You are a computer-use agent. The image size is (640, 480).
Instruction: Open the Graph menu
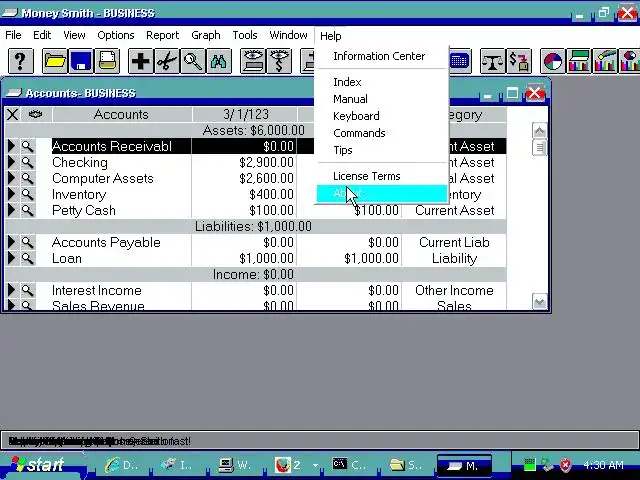click(206, 35)
